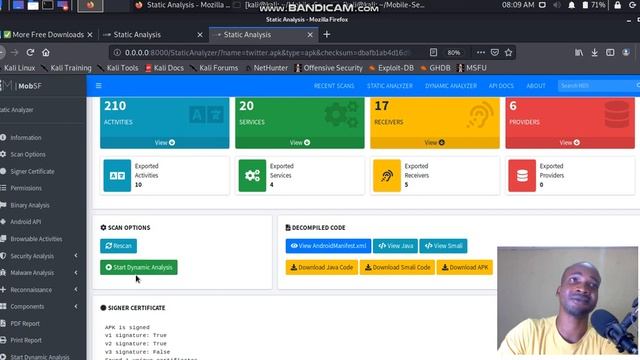Click Download Smali Code button
This screenshot has width=640, height=360.
coord(397,267)
